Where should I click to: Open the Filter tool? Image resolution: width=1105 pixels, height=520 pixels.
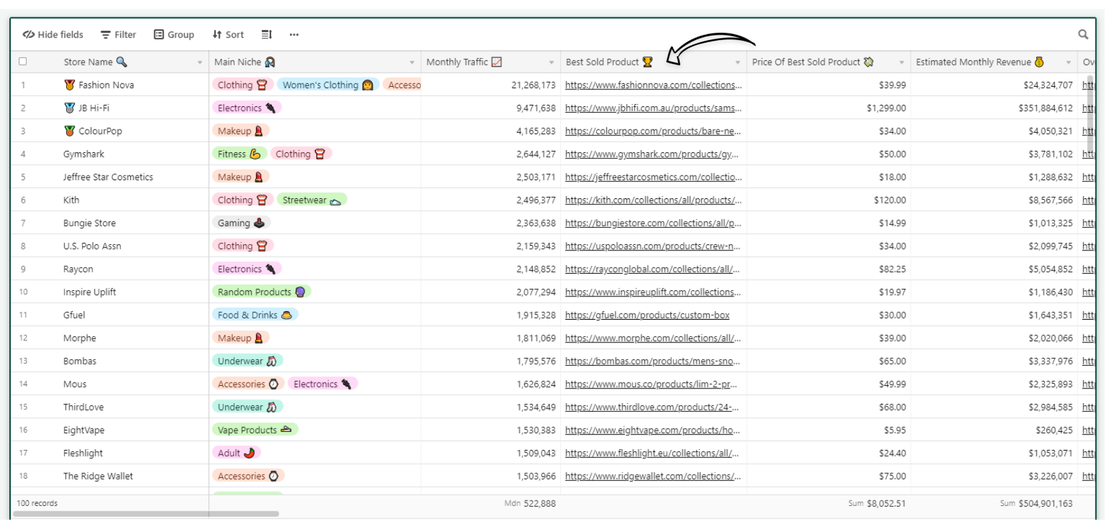click(118, 35)
